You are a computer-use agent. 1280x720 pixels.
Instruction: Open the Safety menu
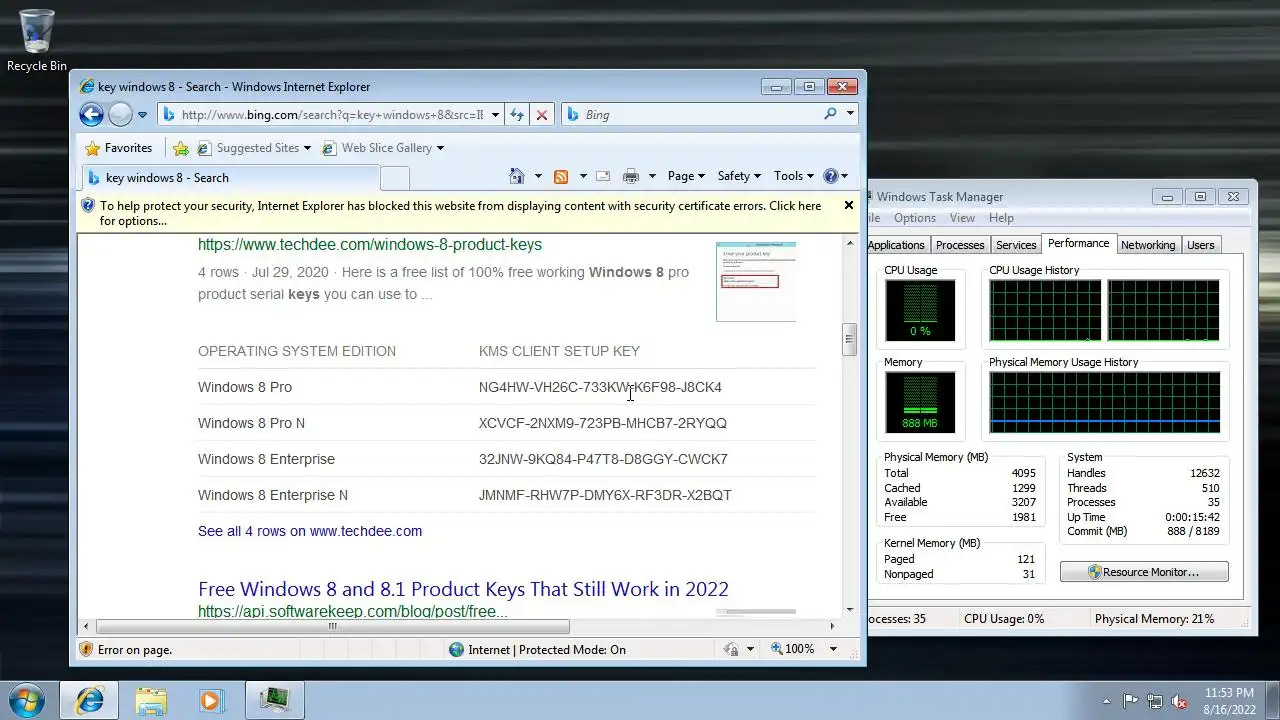click(739, 176)
